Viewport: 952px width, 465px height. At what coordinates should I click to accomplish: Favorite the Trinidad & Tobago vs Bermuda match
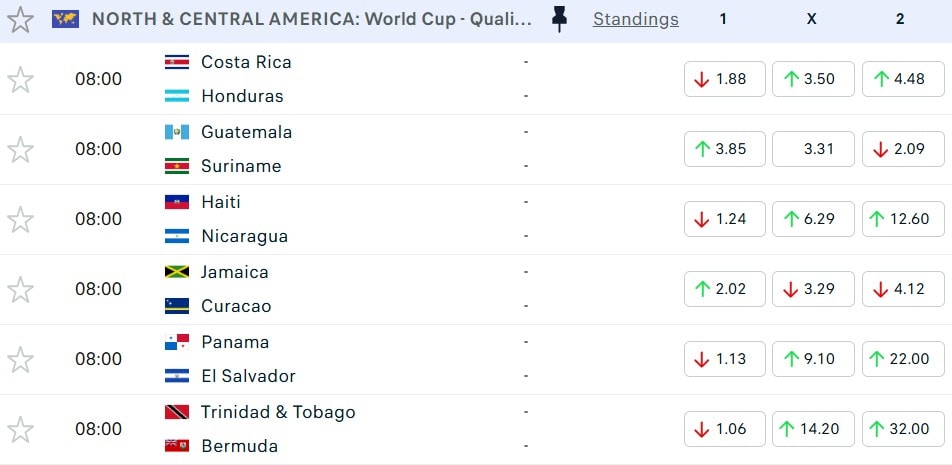(21, 429)
